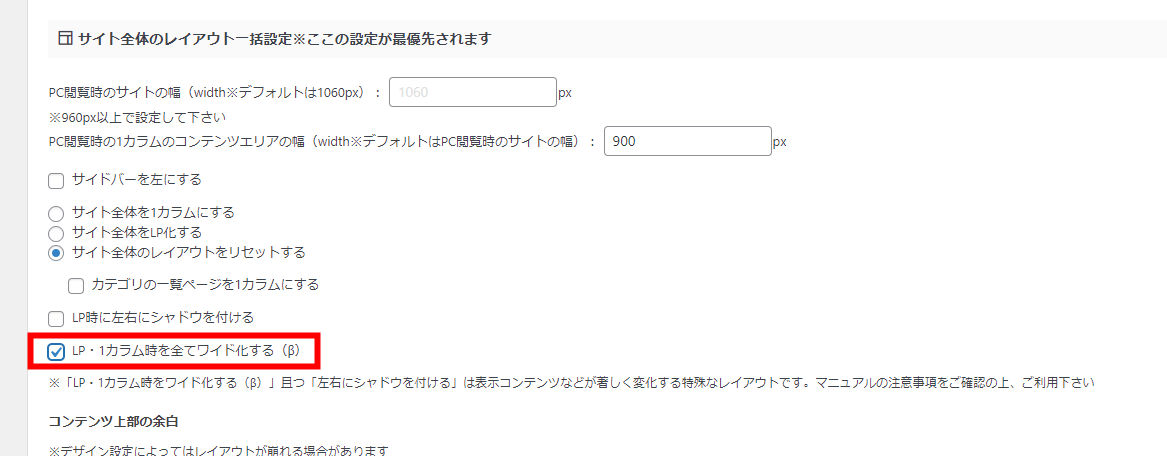
Task: Click the note ※960px以上で設定して下さい
Action: (x=137, y=118)
